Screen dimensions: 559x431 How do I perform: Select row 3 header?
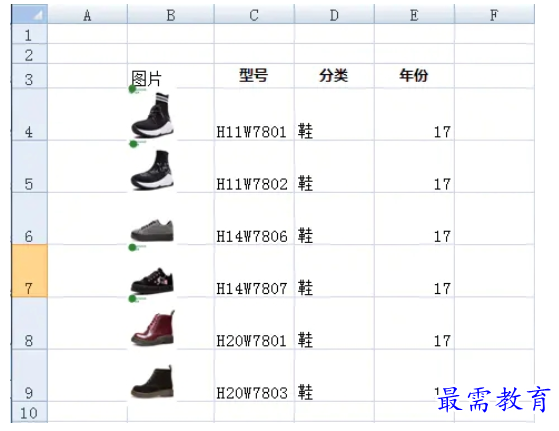click(30, 76)
